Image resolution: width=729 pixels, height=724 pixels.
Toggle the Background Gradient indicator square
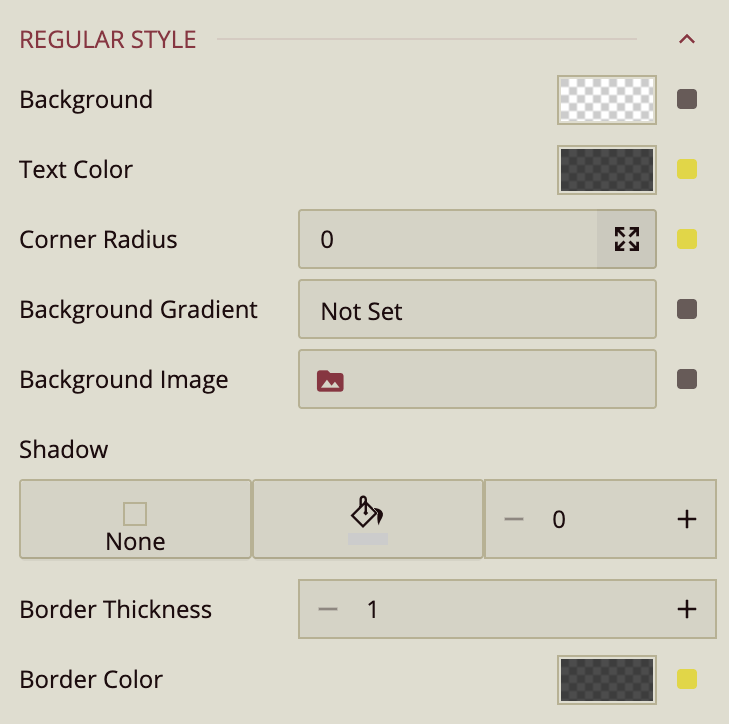coord(687,310)
